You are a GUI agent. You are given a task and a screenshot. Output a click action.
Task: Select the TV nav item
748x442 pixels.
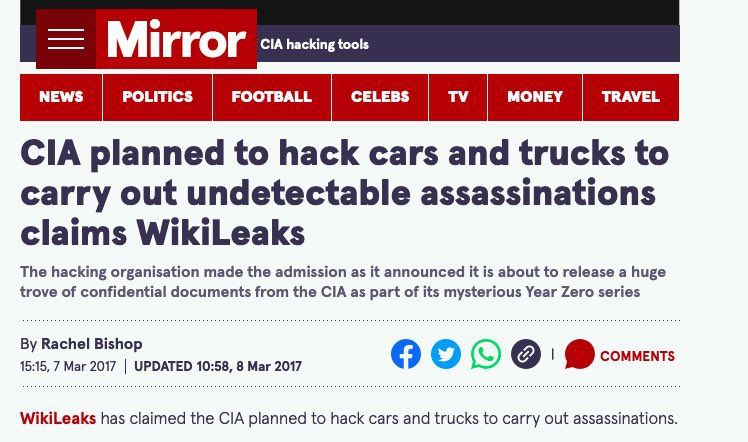coord(458,97)
